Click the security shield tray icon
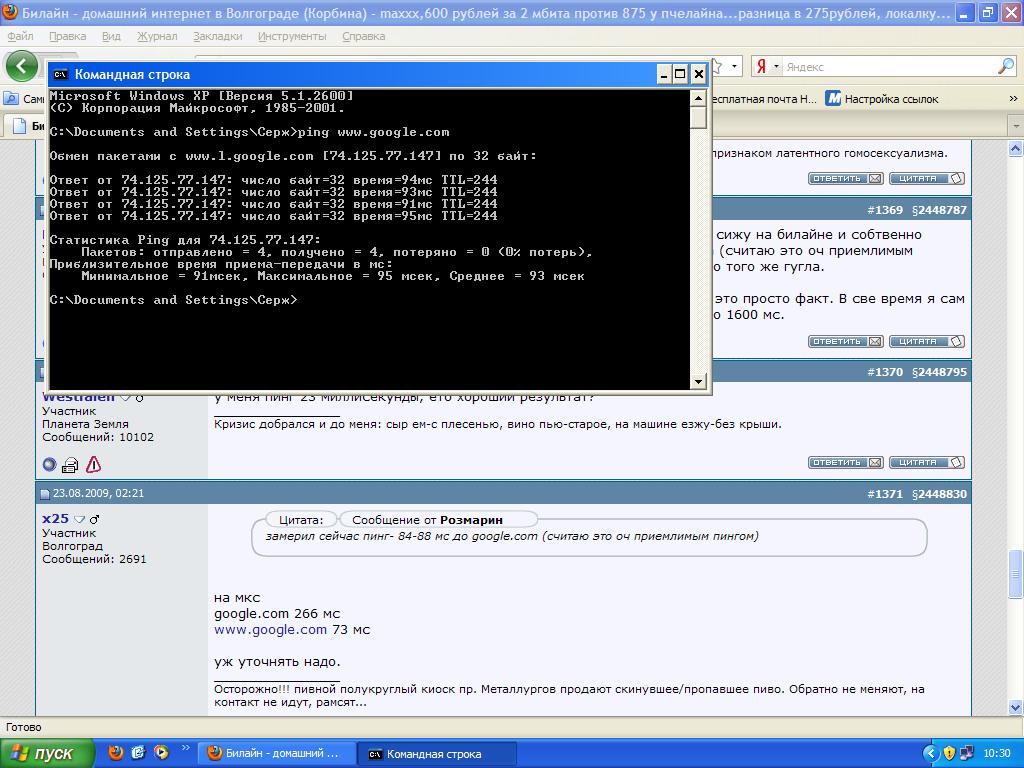 pos(949,753)
